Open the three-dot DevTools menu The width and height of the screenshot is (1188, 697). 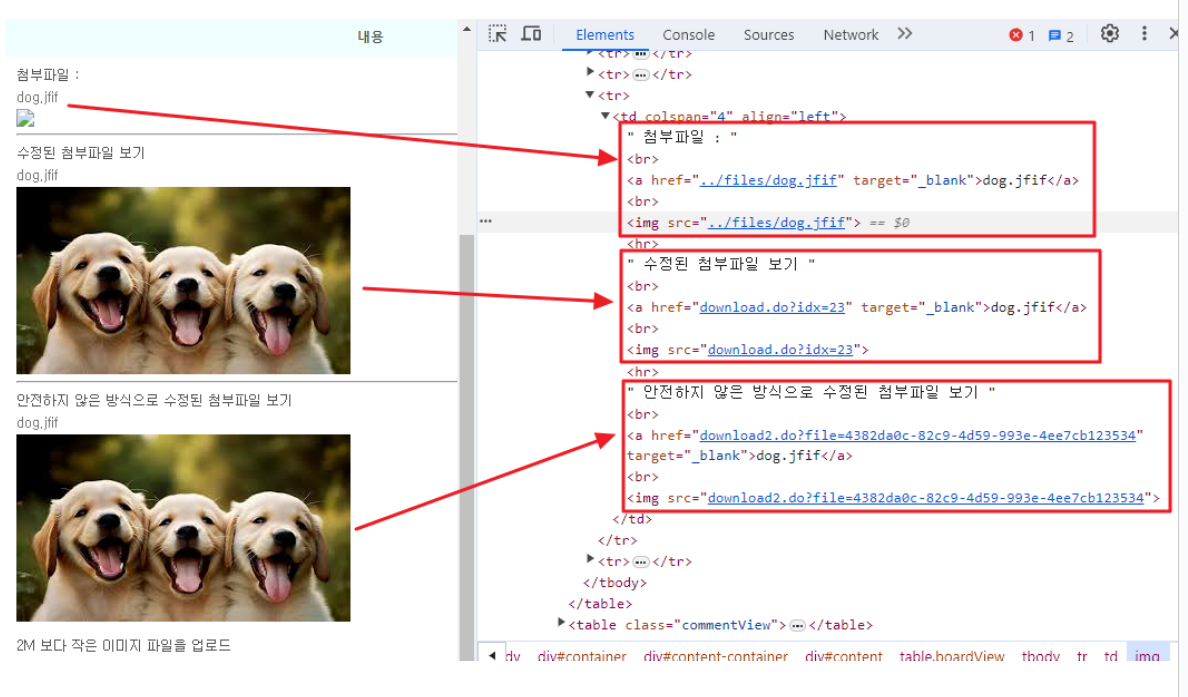pyautogui.click(x=1144, y=34)
